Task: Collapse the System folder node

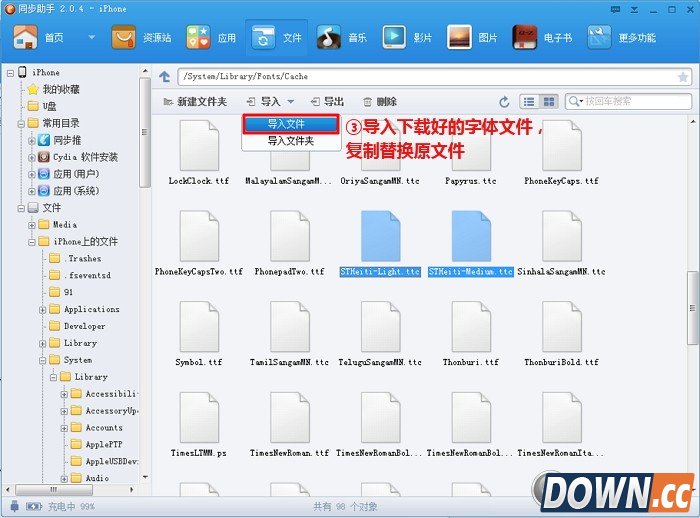Action: click(x=42, y=360)
